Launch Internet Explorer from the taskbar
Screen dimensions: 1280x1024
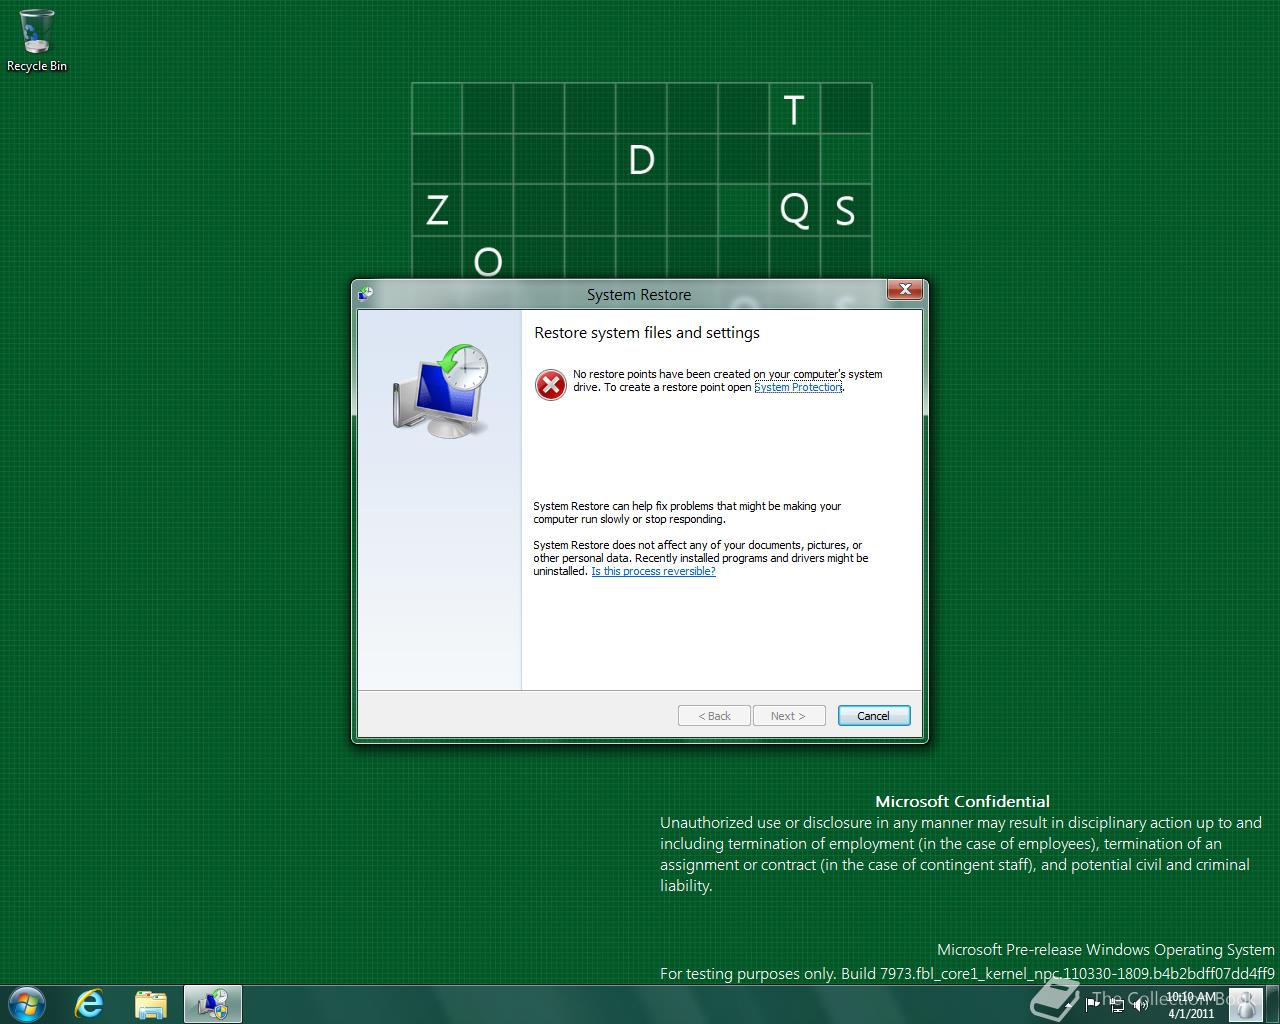click(90, 1004)
